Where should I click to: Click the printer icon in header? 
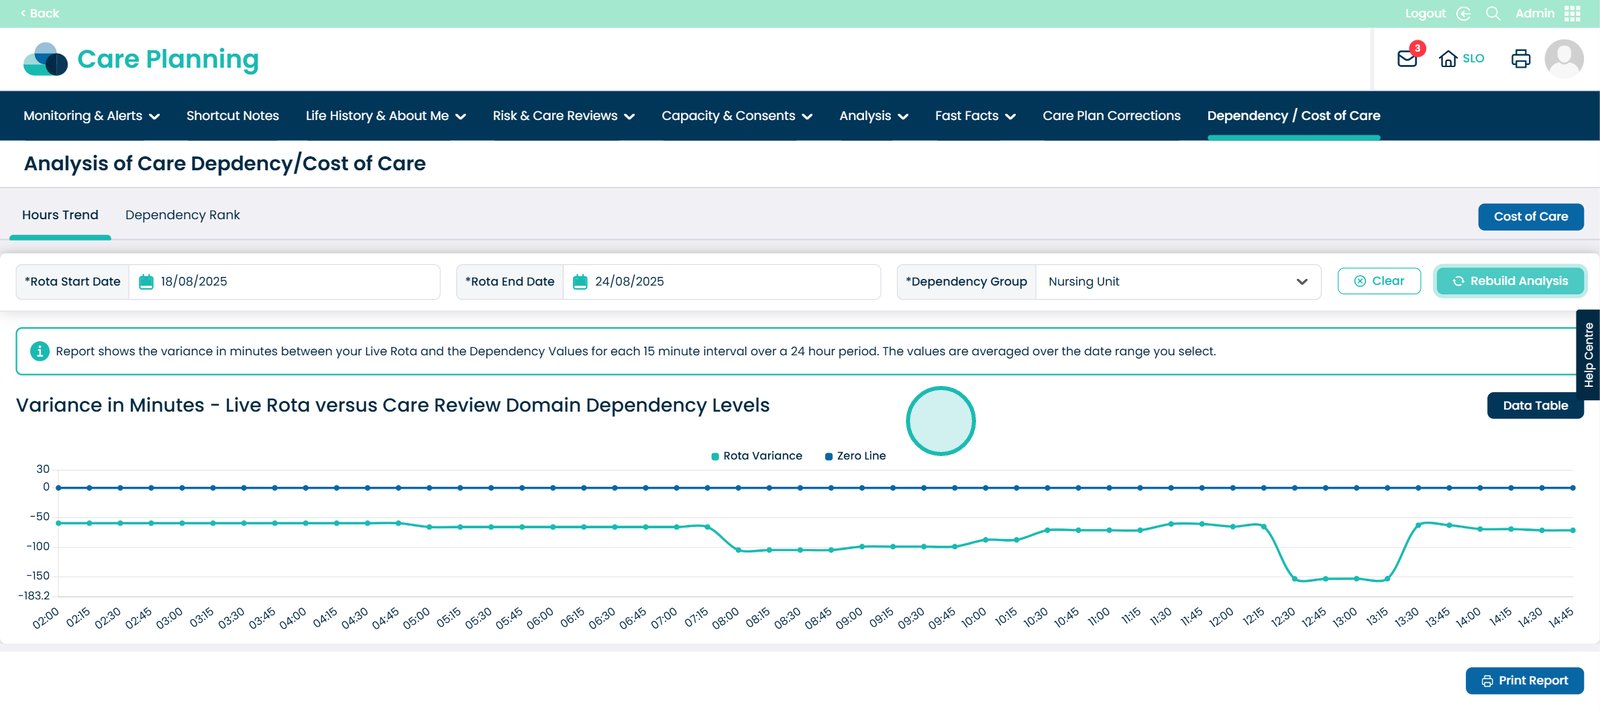click(x=1520, y=59)
